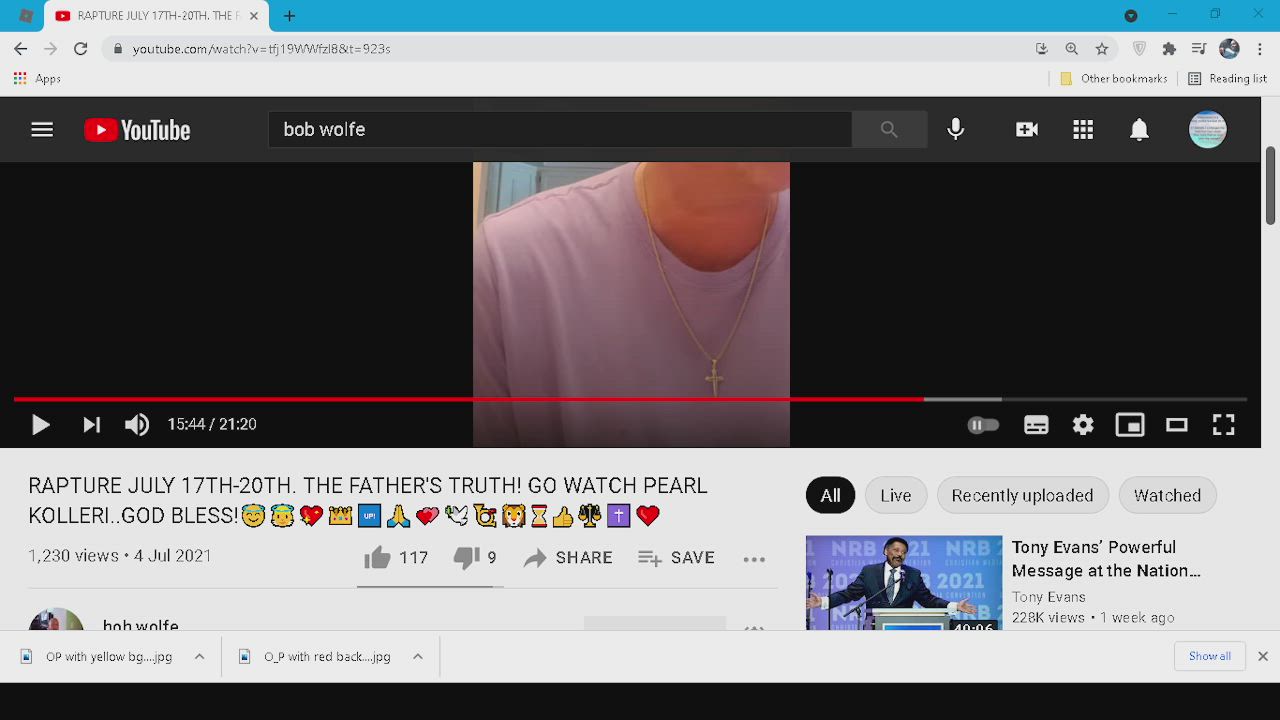Toggle subtitles/closed captions
Image resolution: width=1280 pixels, height=720 pixels.
click(1036, 425)
